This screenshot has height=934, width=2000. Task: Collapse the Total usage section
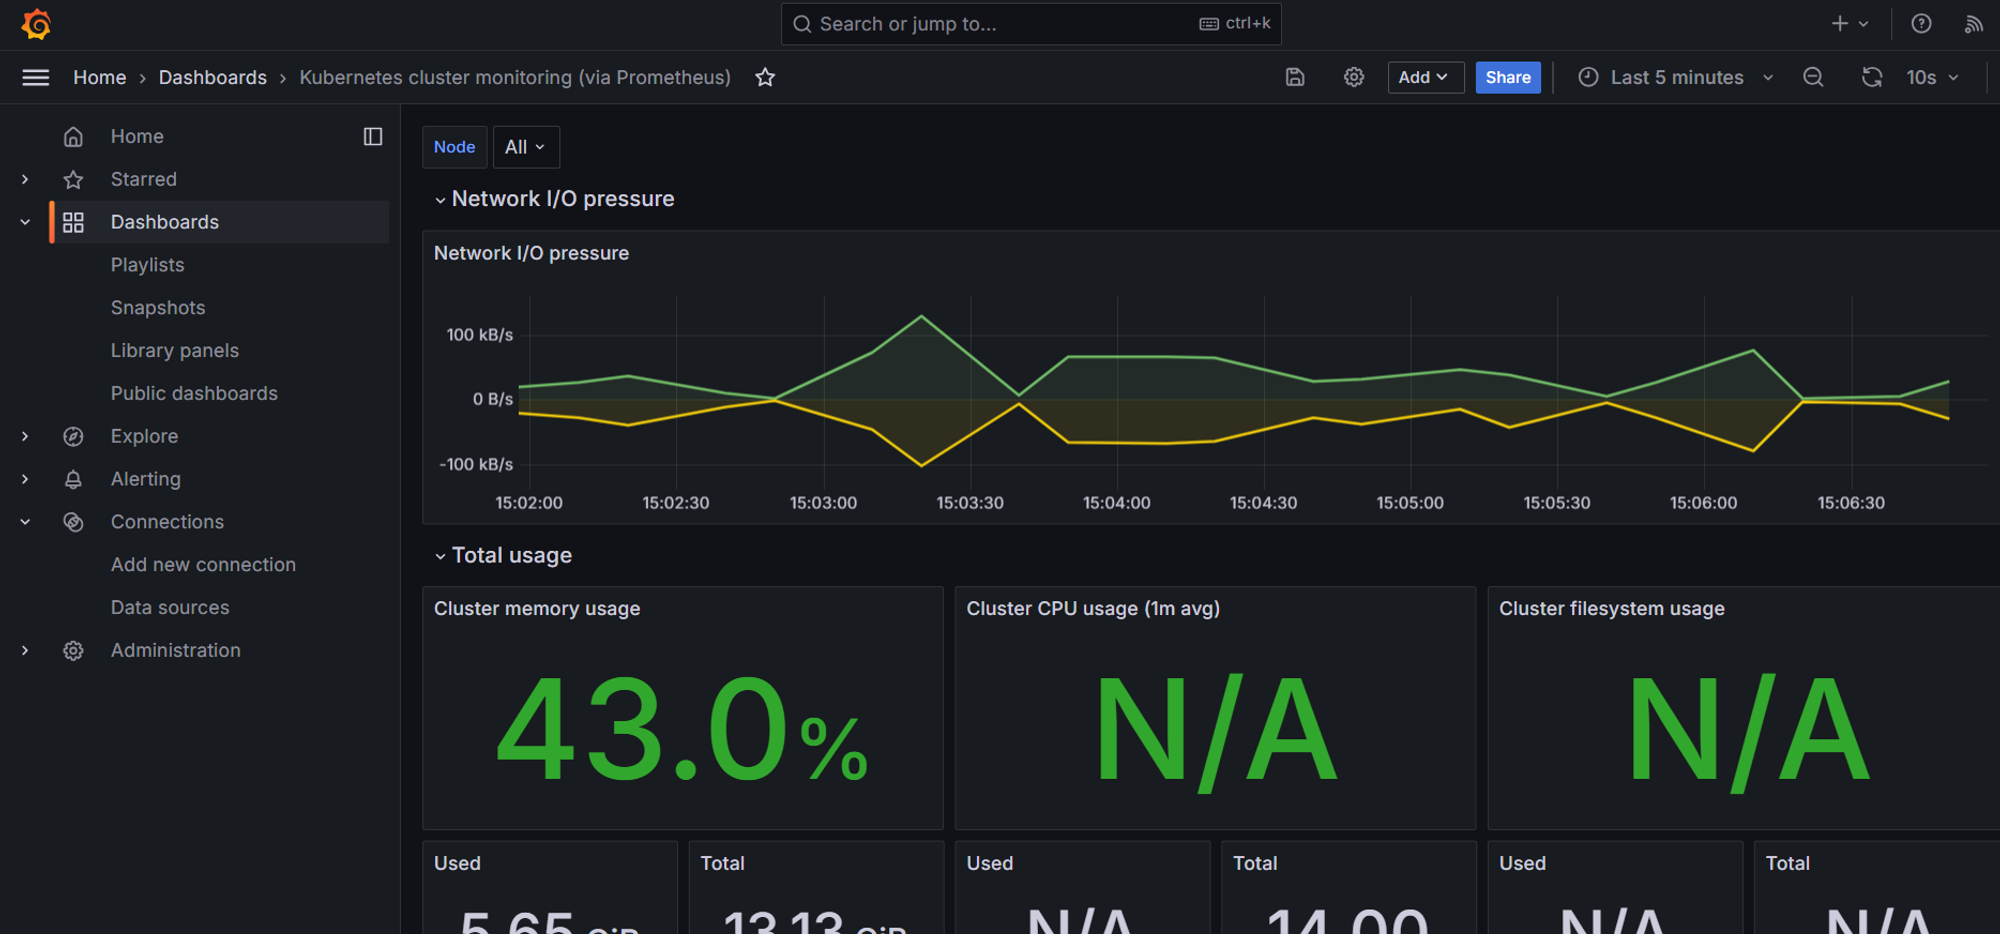coord(440,556)
